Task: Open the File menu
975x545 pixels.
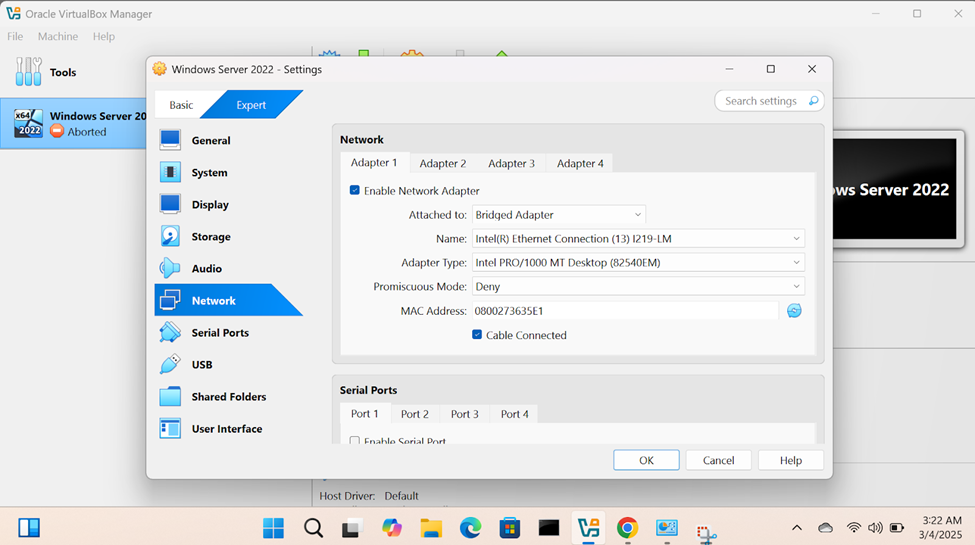Action: (15, 36)
